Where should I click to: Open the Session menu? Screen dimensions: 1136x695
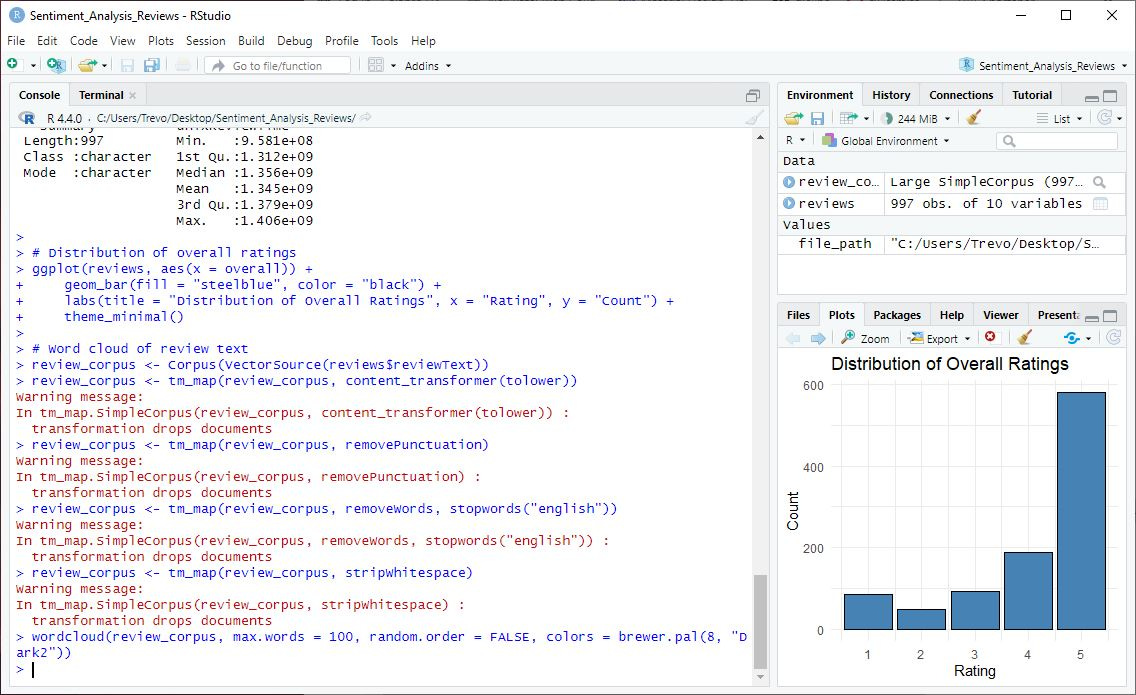(x=206, y=41)
